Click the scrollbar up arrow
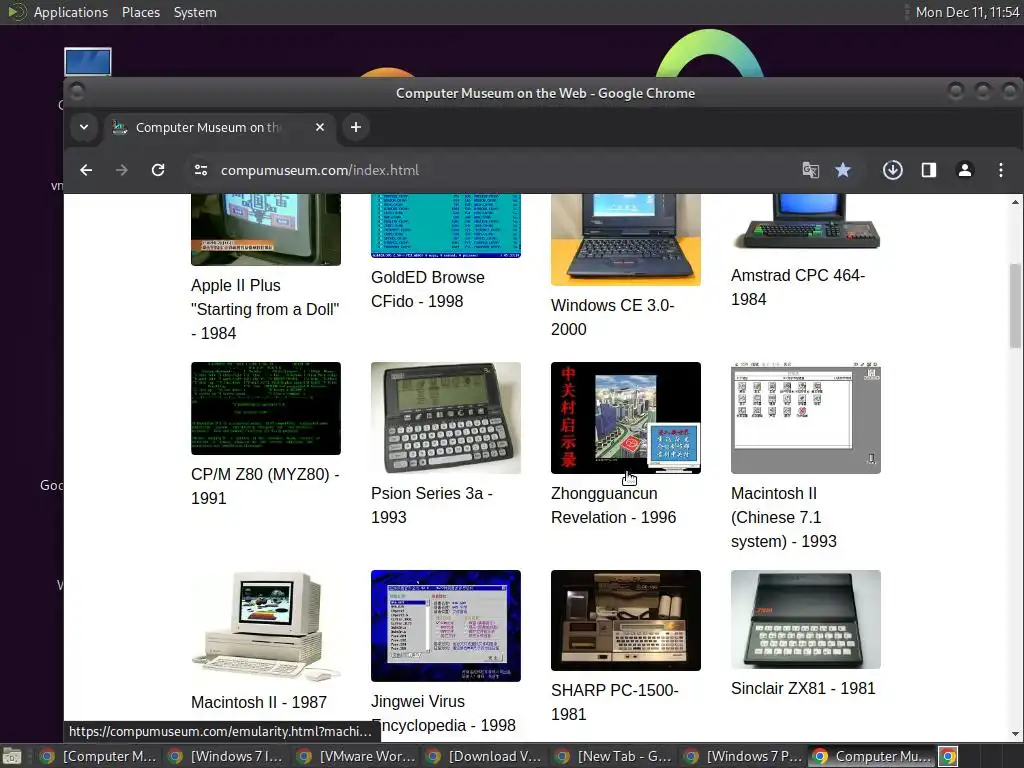 [1015, 202]
